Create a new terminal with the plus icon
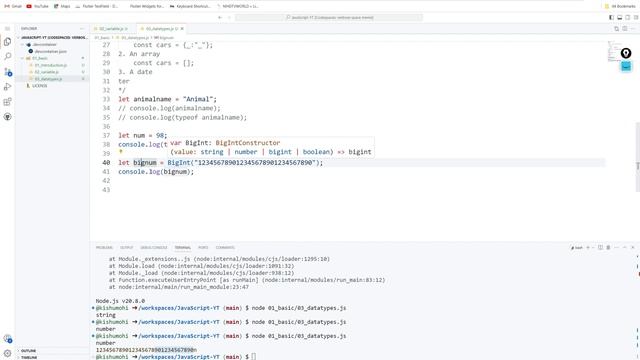 (588, 248)
